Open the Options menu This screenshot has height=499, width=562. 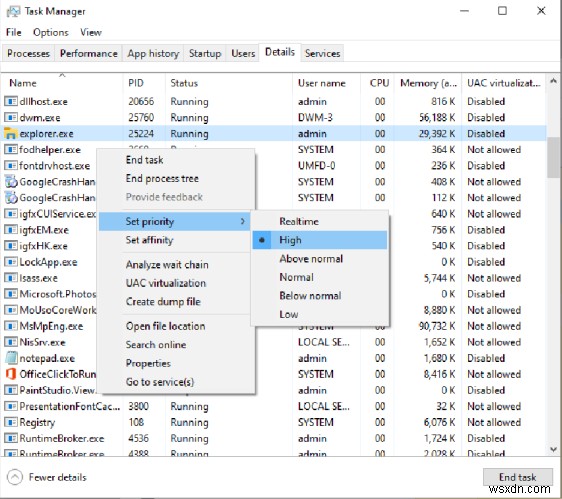pyautogui.click(x=51, y=32)
